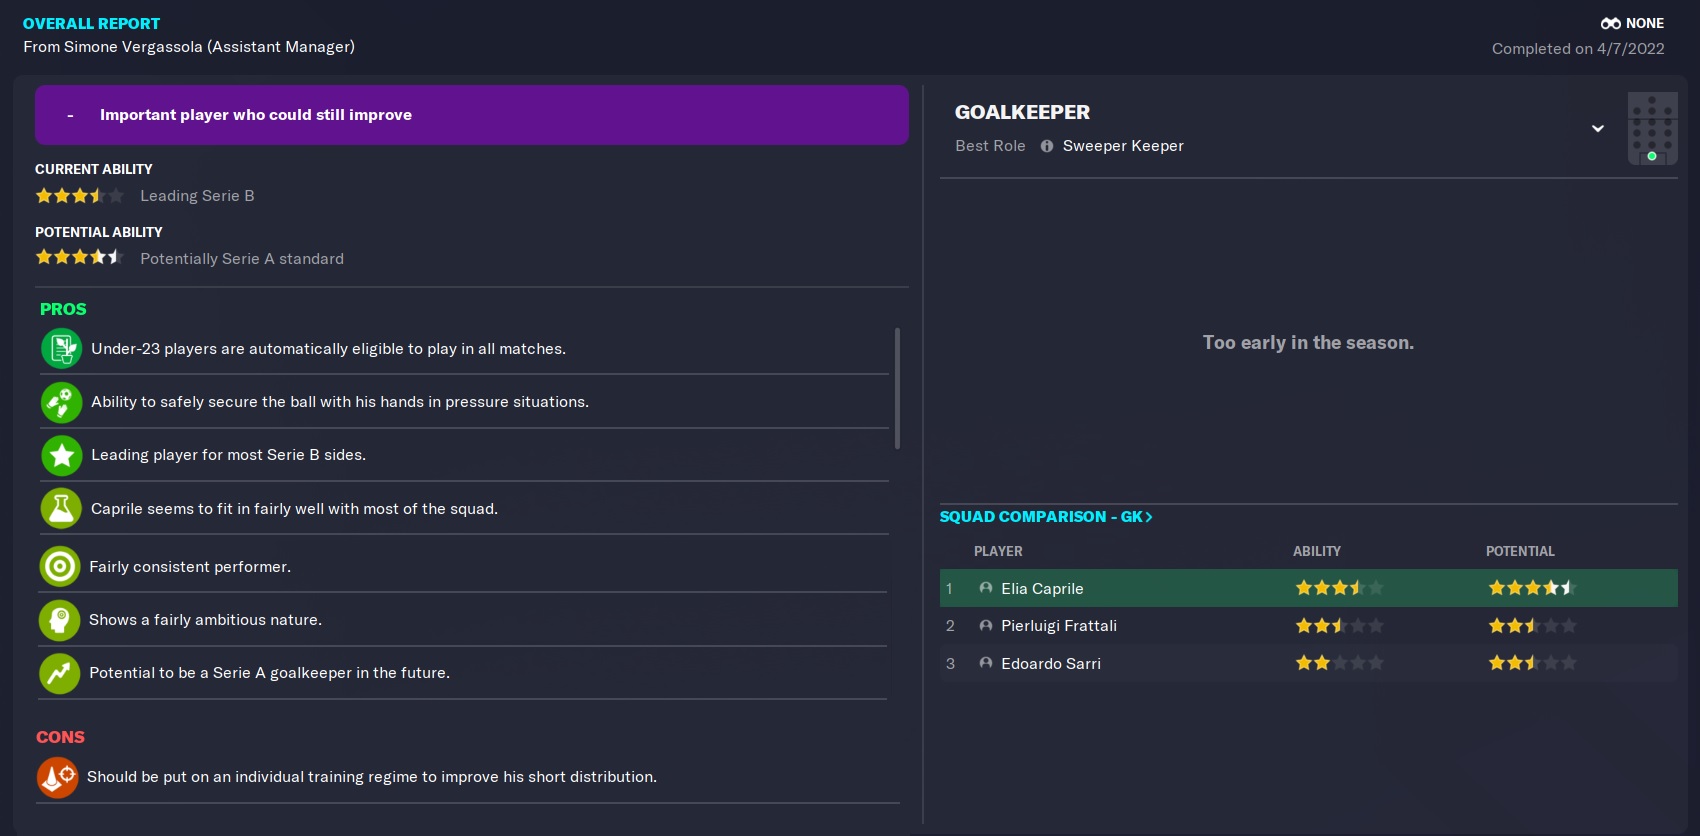
Task: Click the info icon next to Sweeper Keeper
Action: pos(1047,146)
